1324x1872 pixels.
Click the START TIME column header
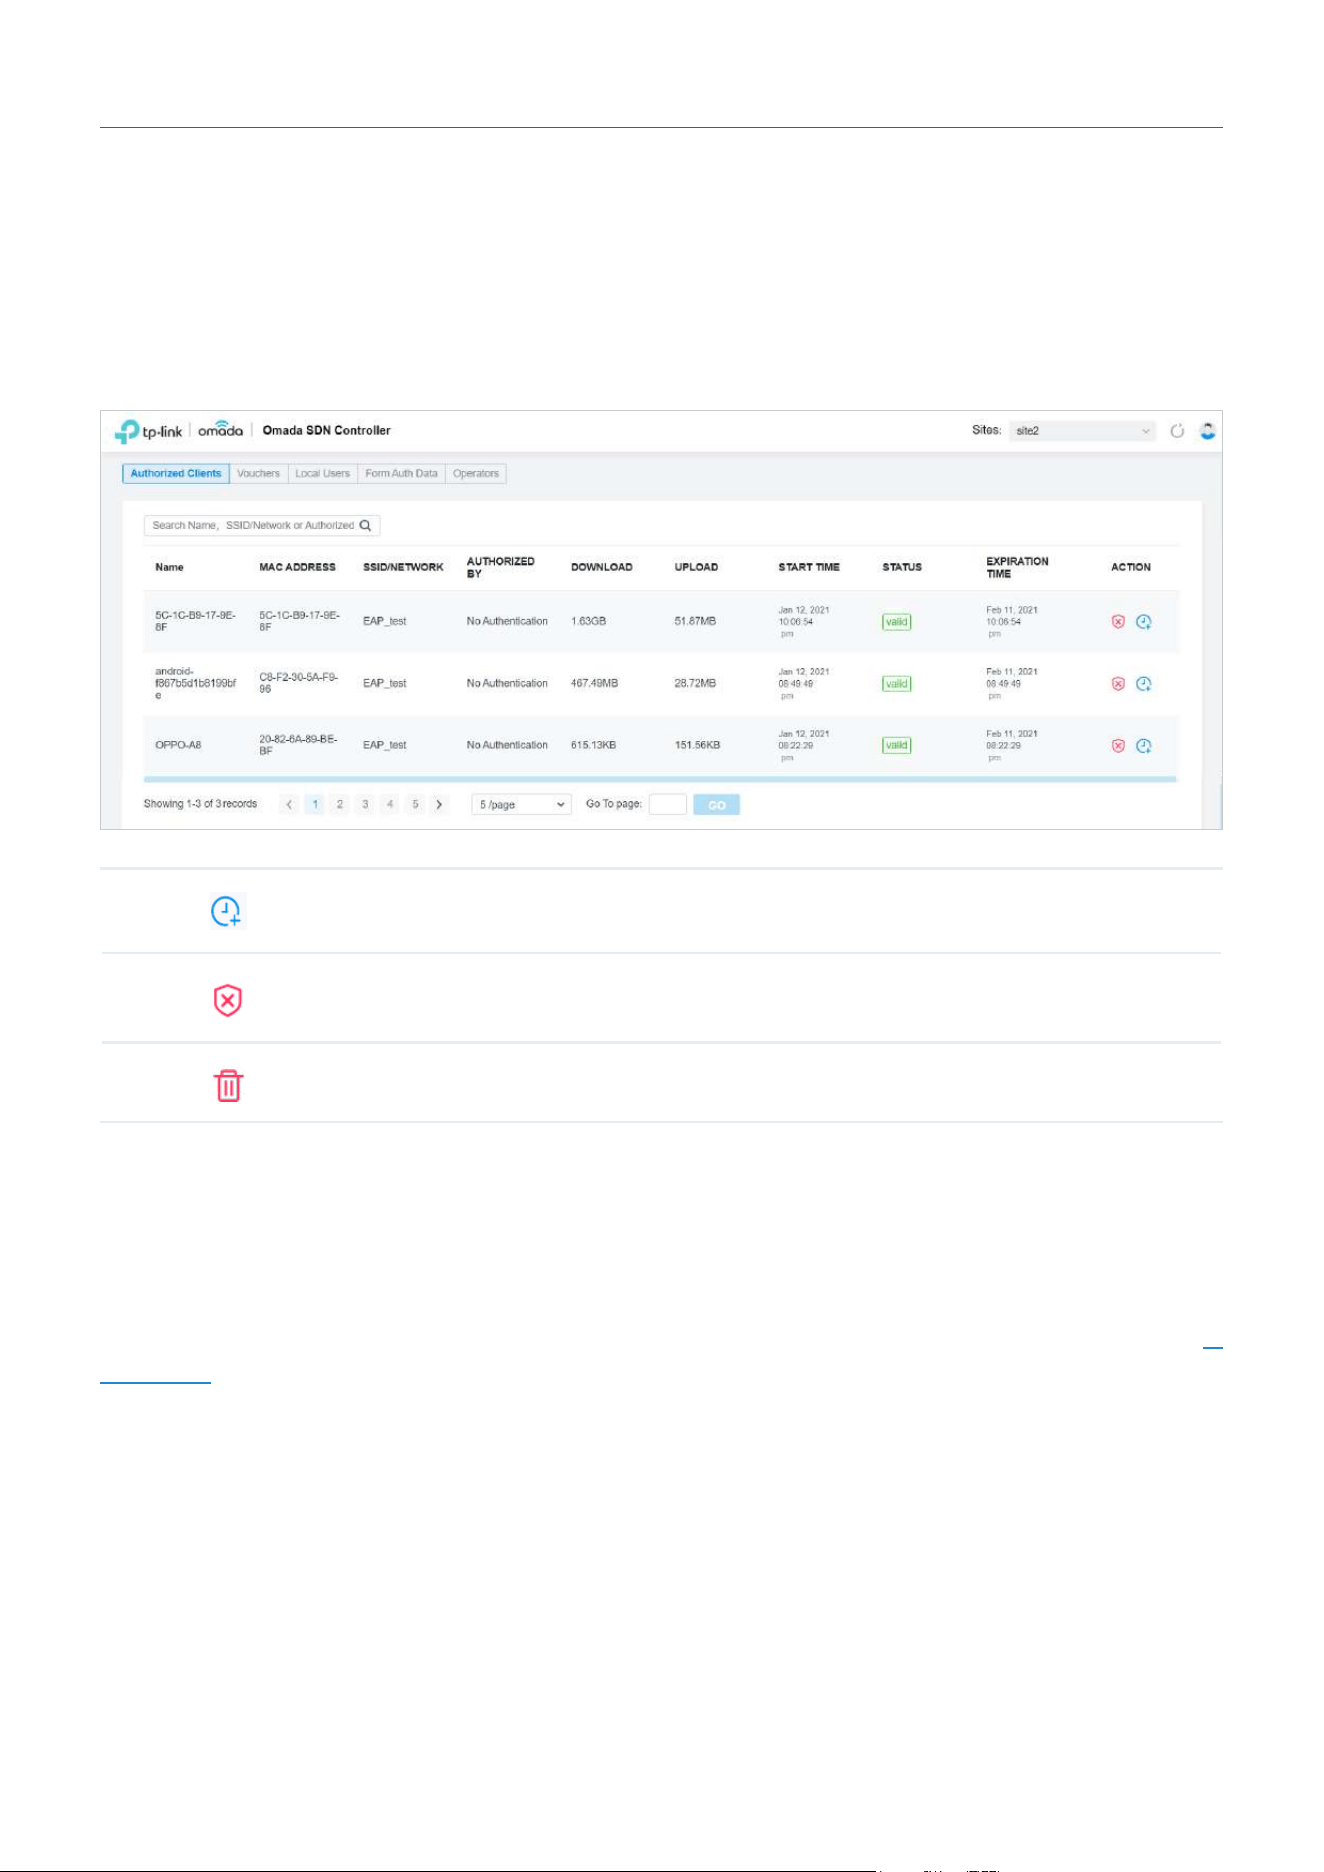click(x=809, y=567)
